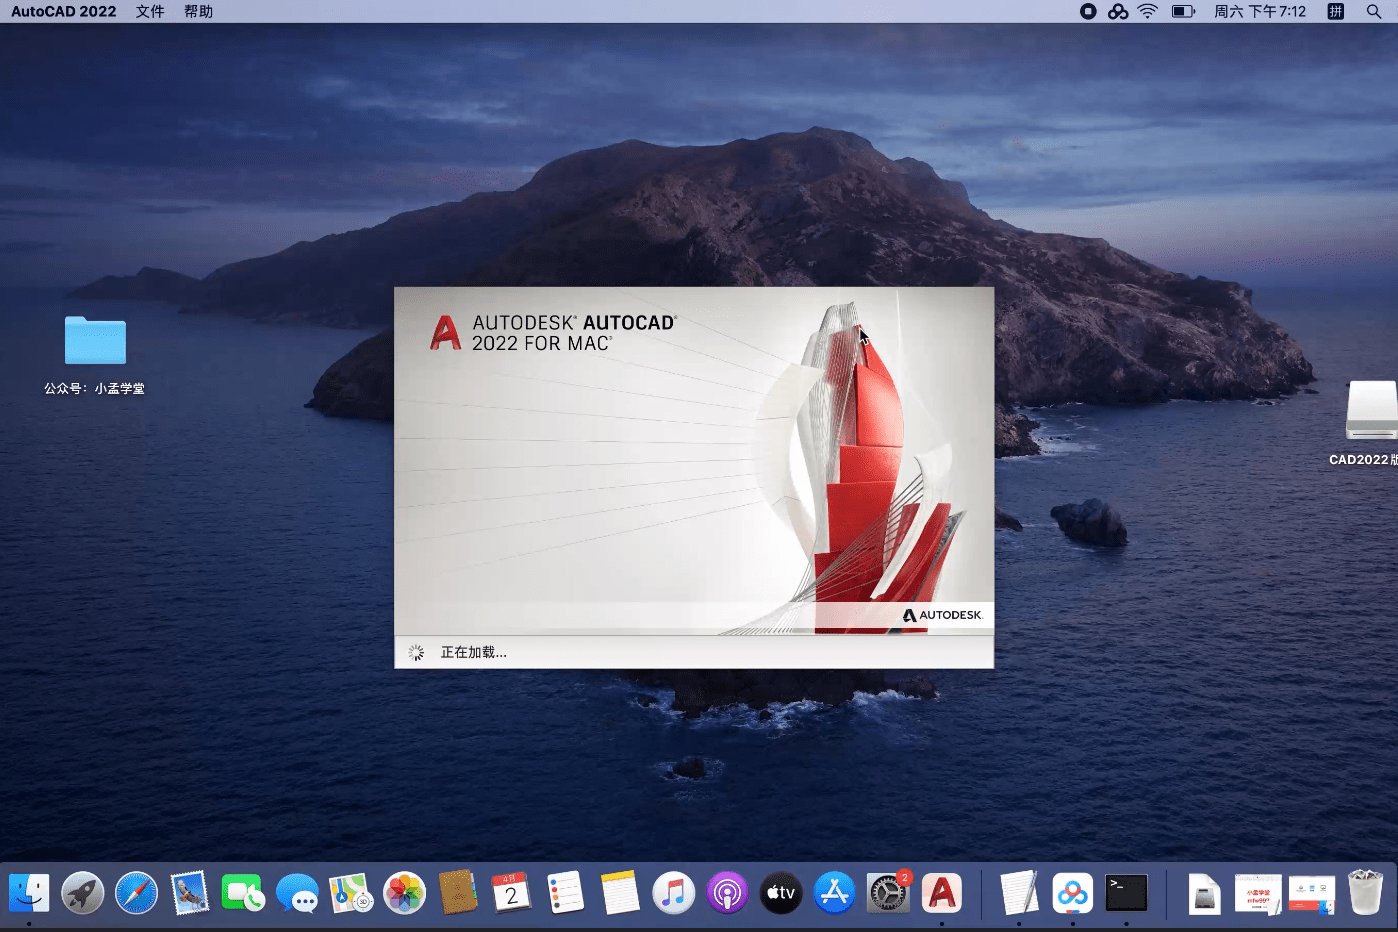Open Safari browser from the Dock
The height and width of the screenshot is (932, 1398).
point(137,893)
